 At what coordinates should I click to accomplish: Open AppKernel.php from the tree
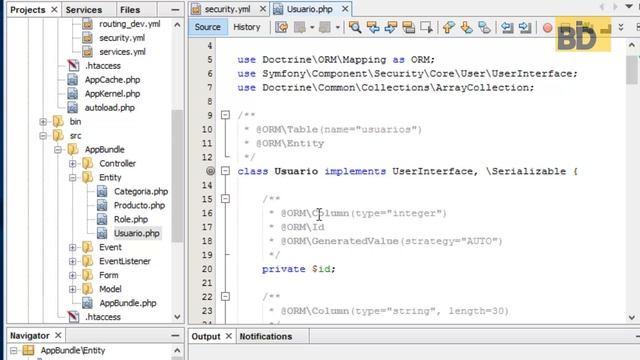[x=112, y=93]
